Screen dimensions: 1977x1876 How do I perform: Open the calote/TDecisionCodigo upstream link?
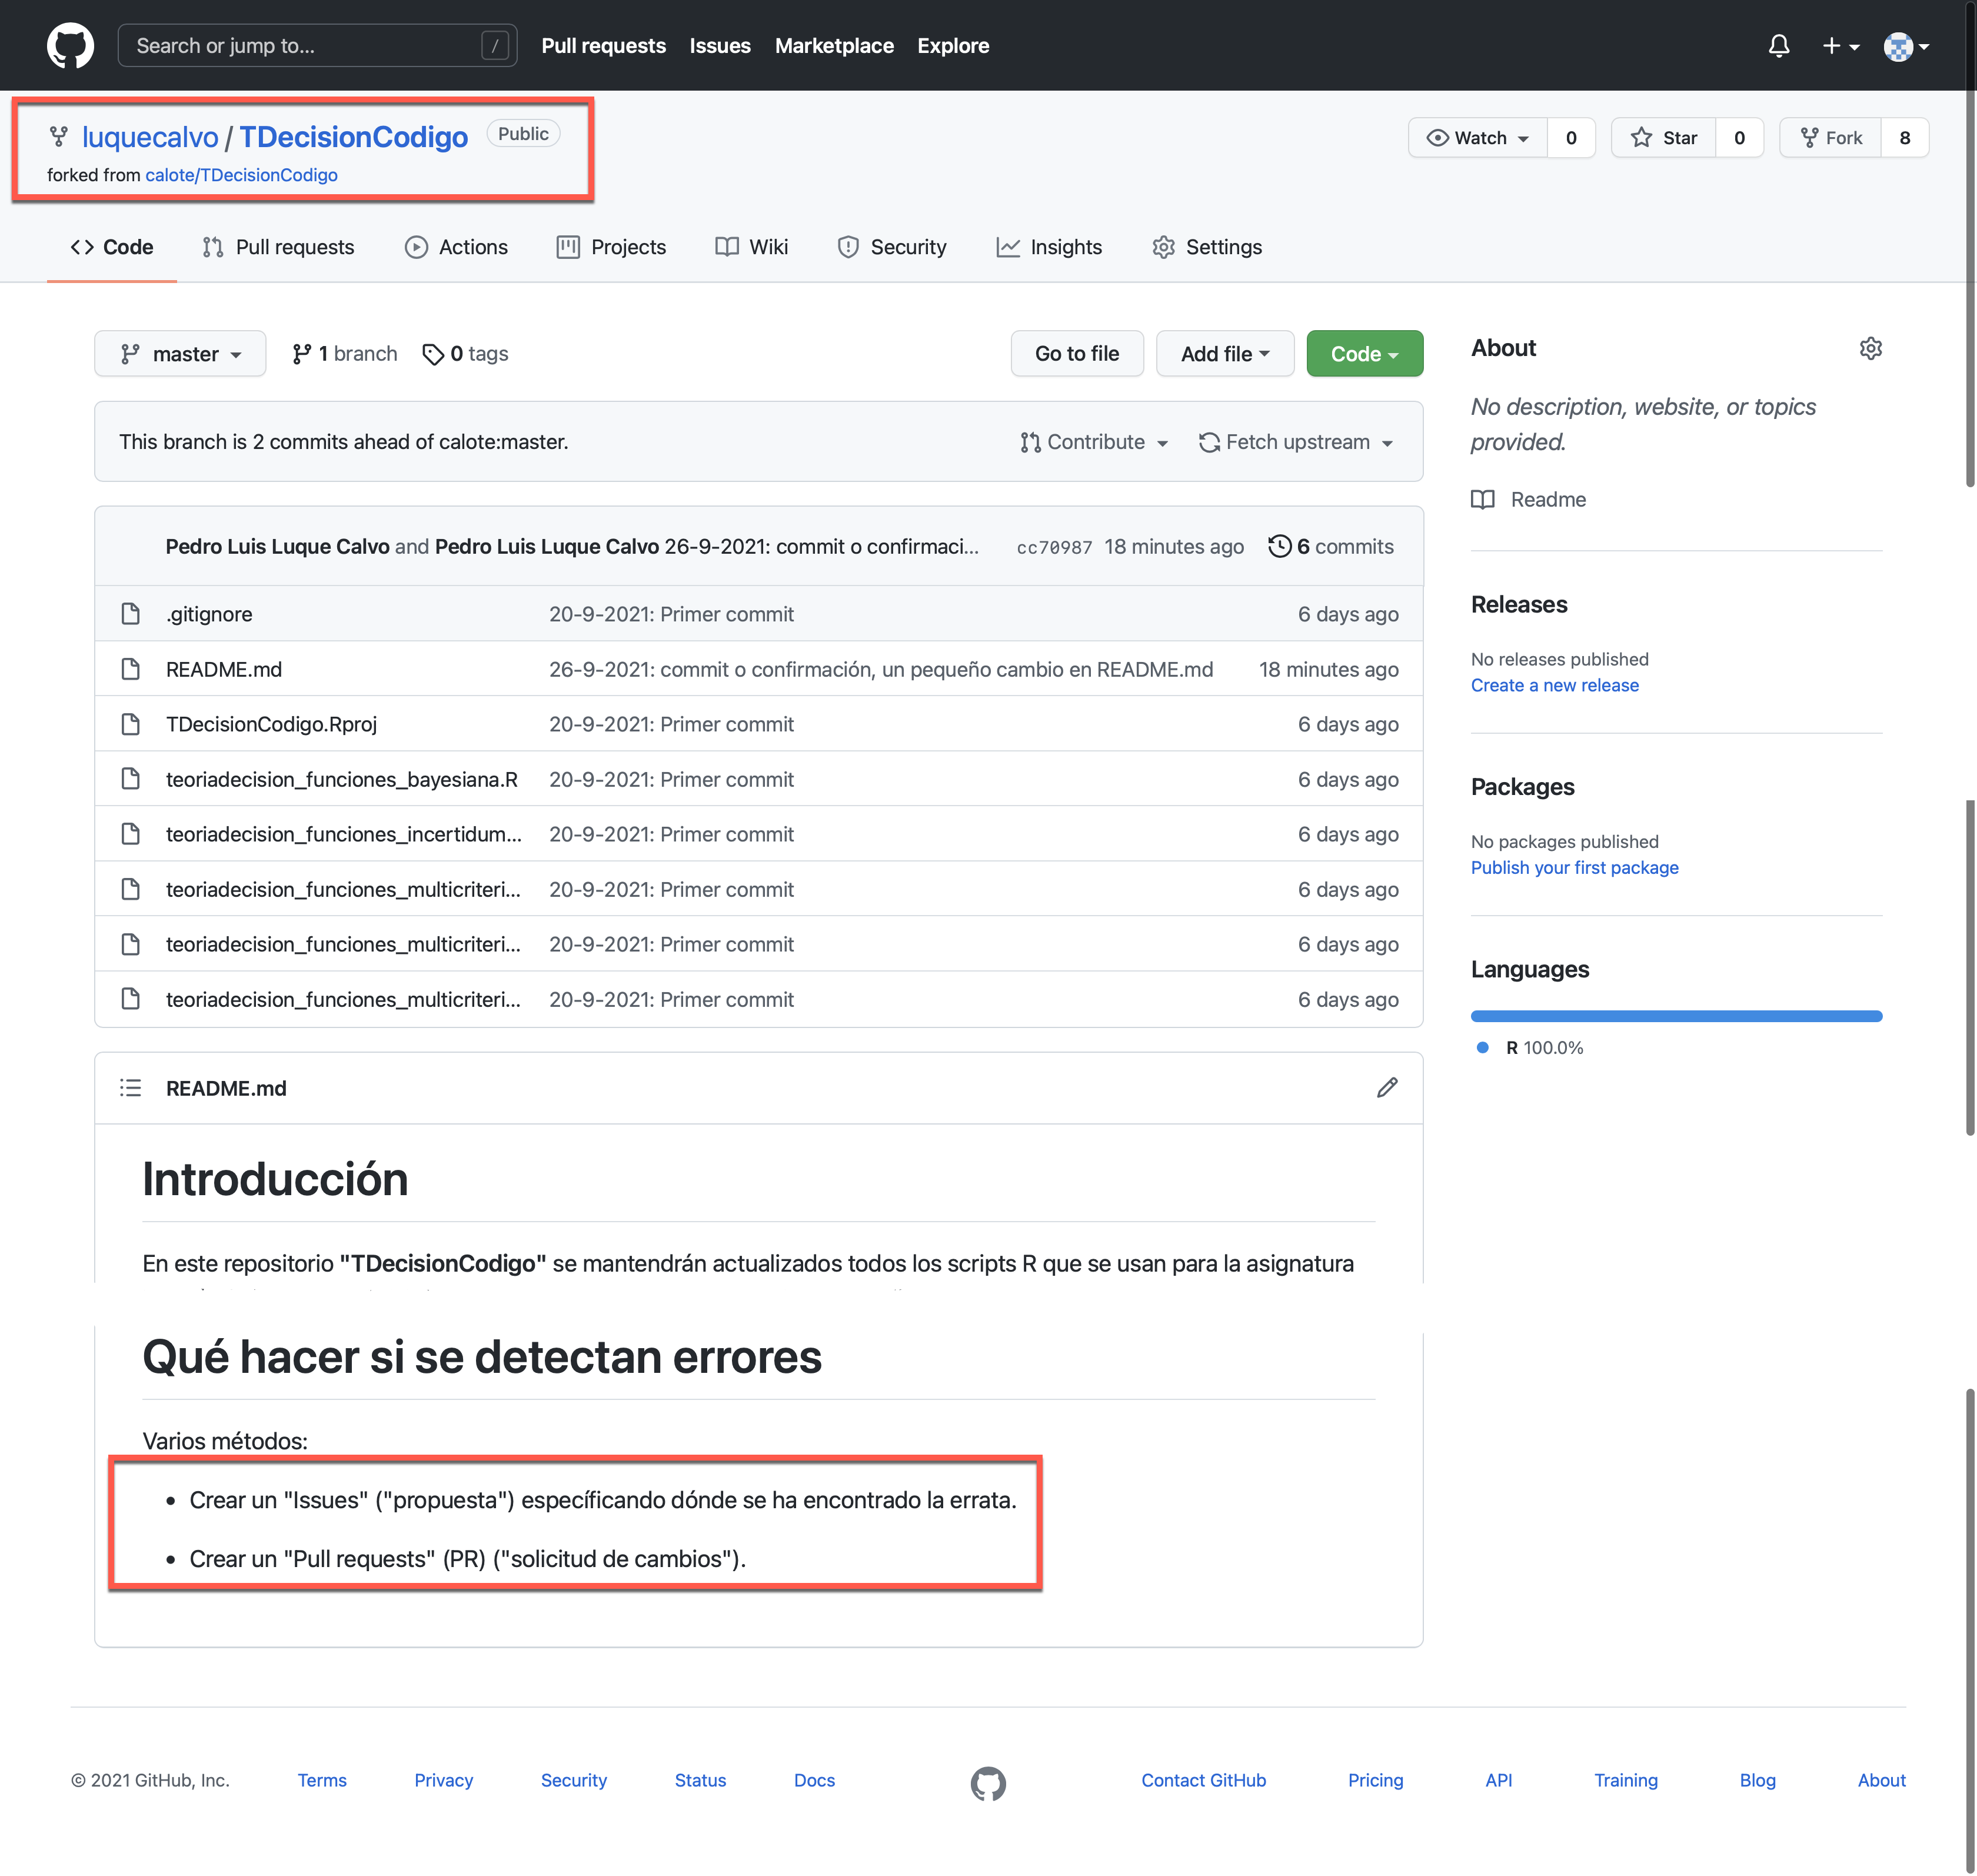tap(241, 175)
